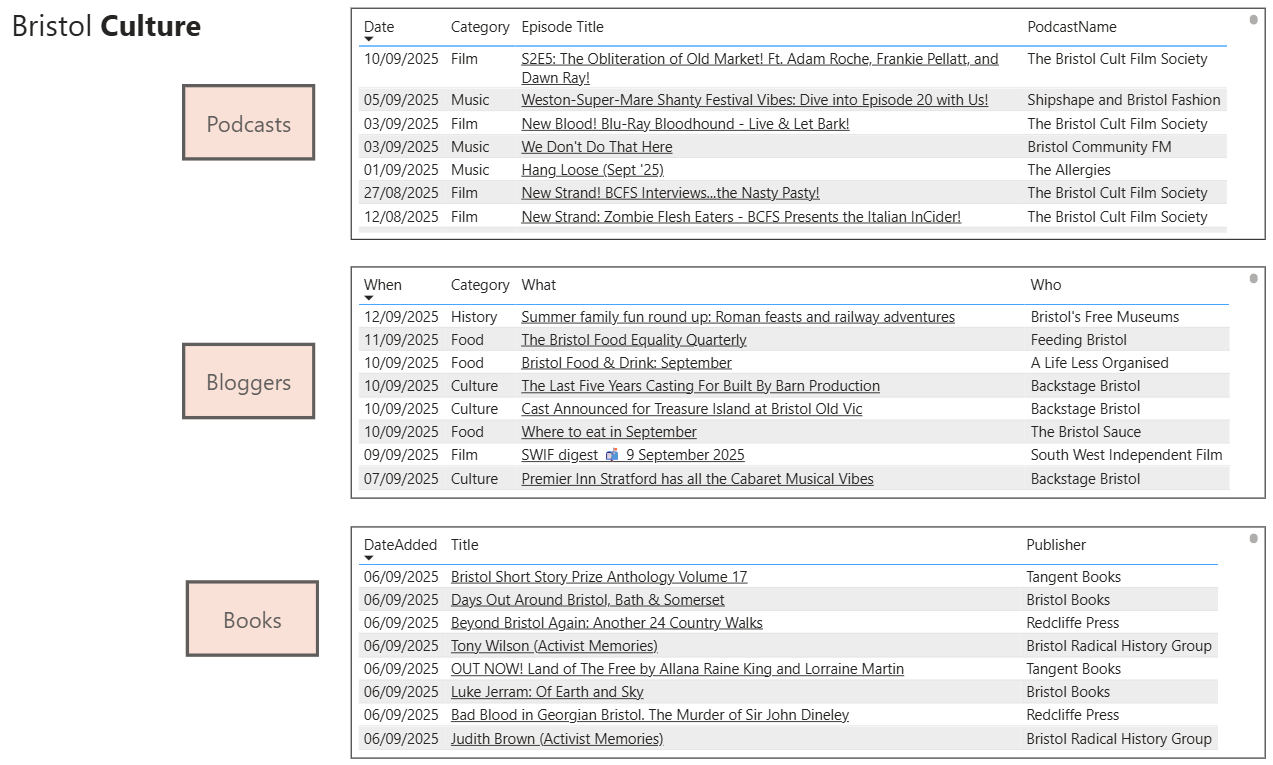1273x765 pixels.
Task: Open Judith Brown (Activist Memories) link
Action: click(x=557, y=739)
